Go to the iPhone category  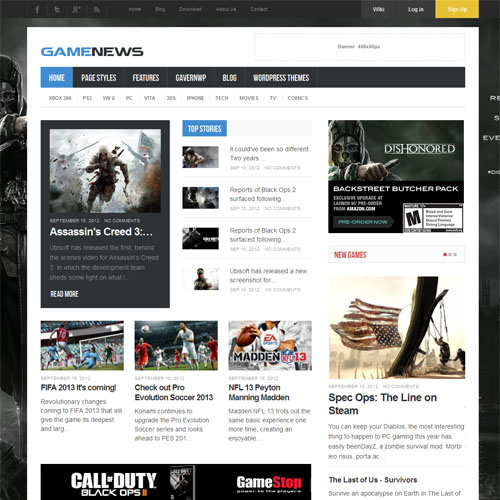(x=195, y=98)
